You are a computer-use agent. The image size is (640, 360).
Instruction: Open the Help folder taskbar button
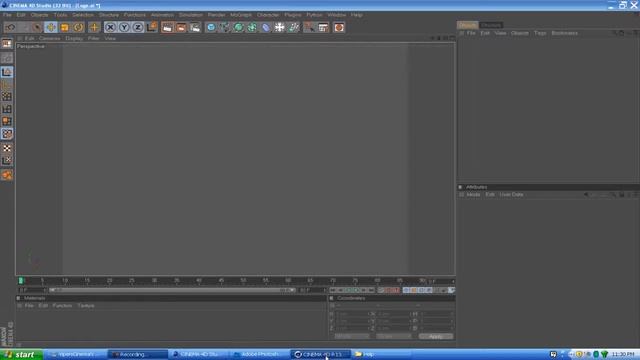[380, 354]
